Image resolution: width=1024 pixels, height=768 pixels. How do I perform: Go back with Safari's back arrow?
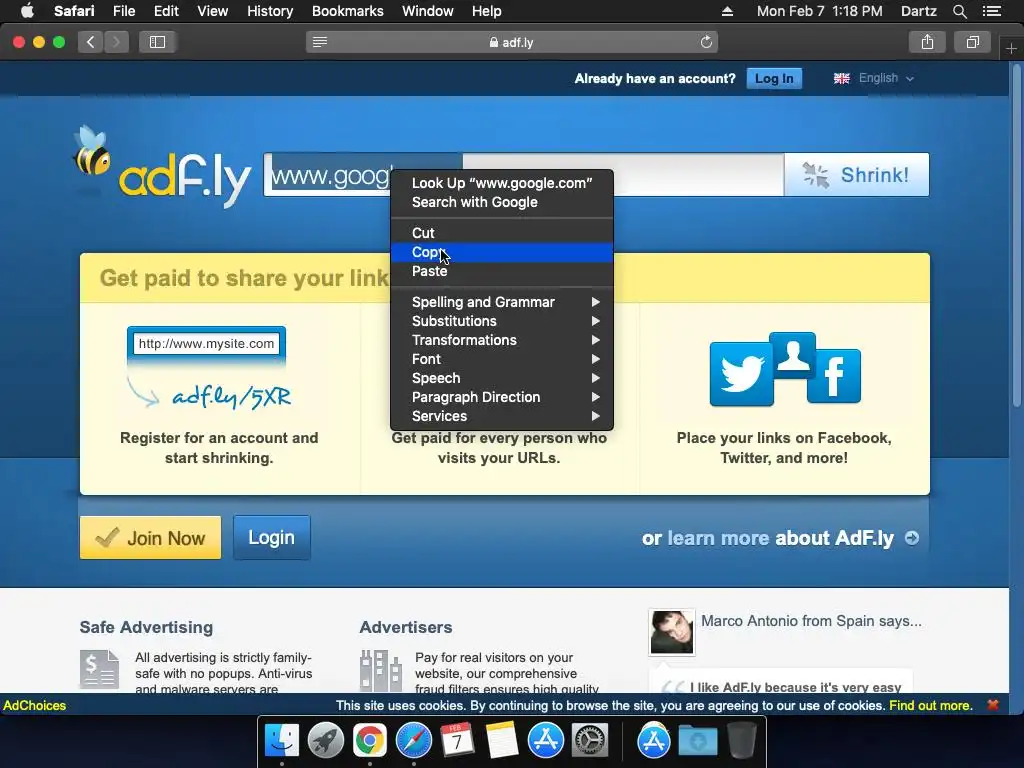coord(91,42)
